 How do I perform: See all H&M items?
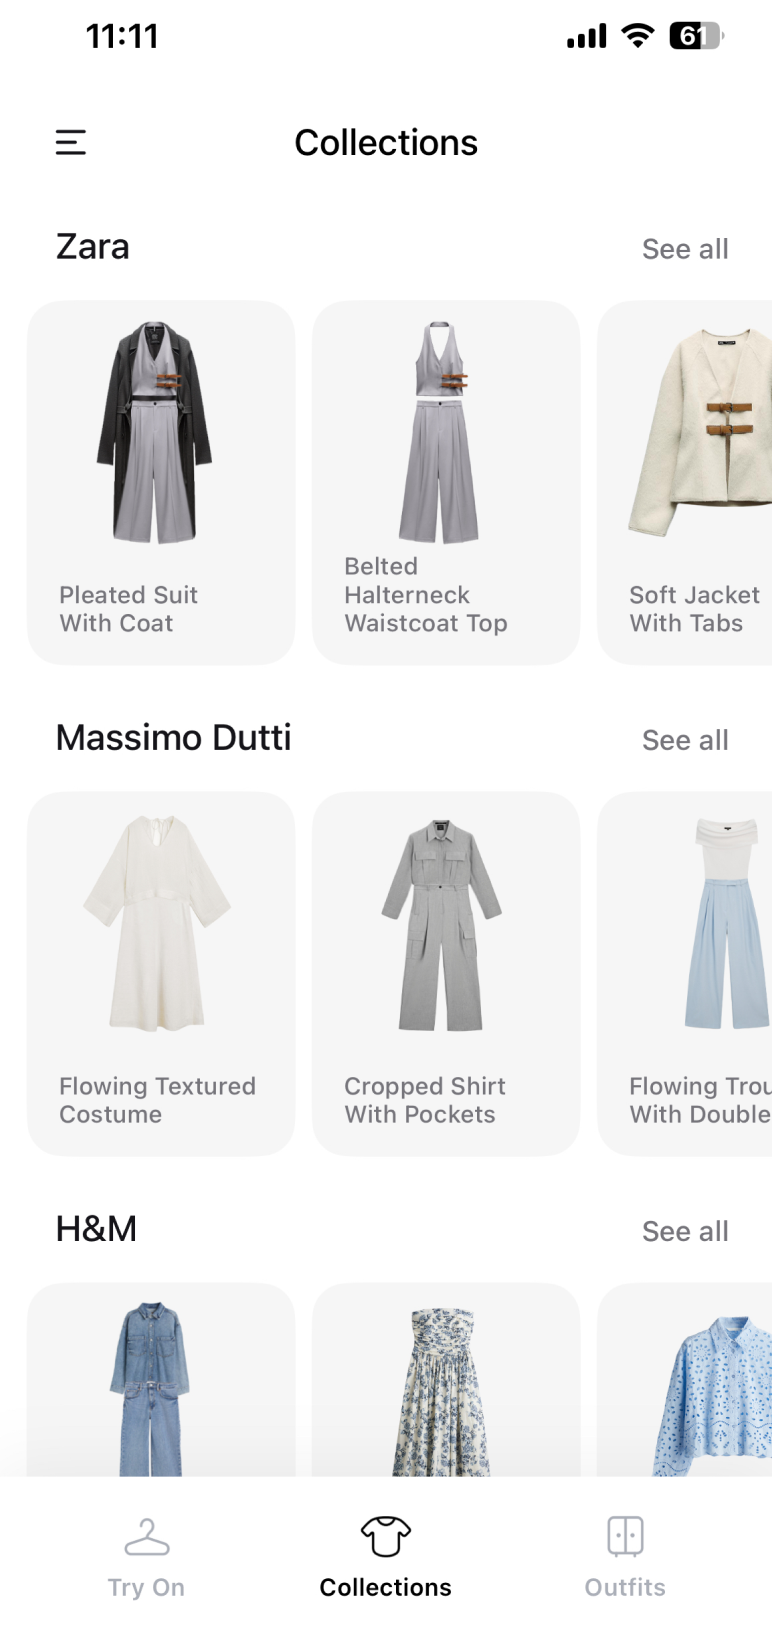click(x=685, y=1231)
